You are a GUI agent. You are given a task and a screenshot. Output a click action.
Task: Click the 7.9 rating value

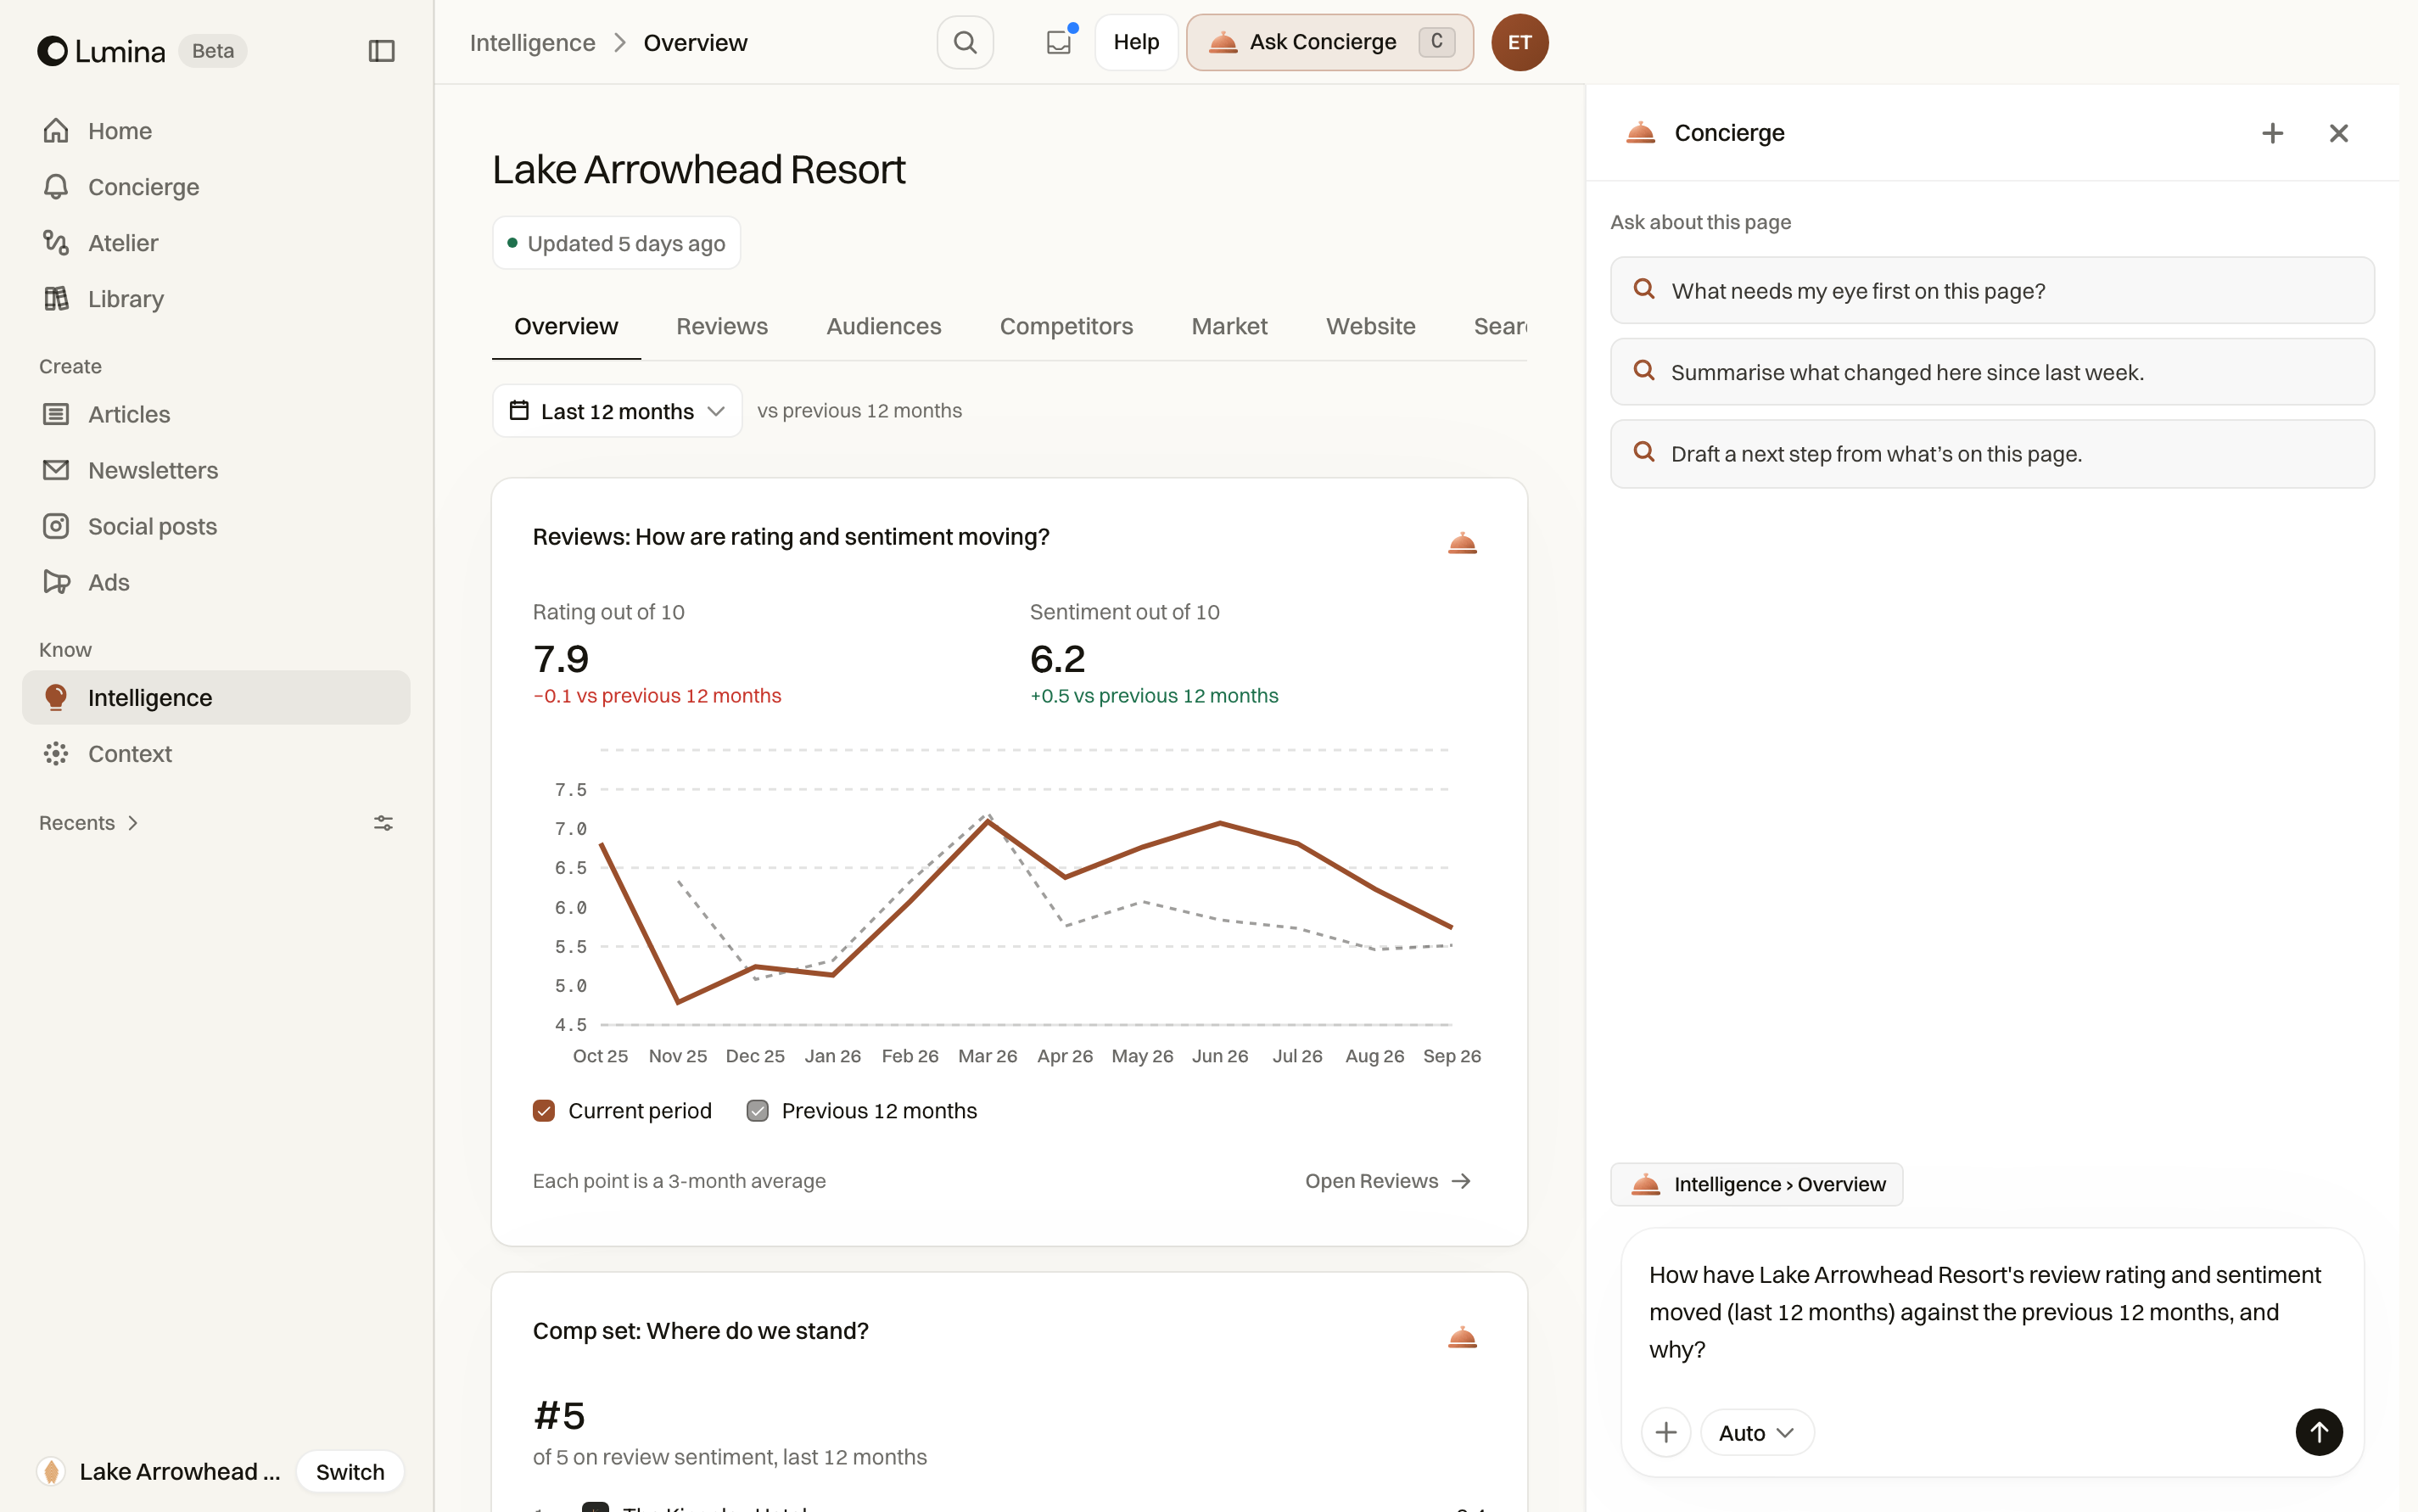click(x=561, y=658)
